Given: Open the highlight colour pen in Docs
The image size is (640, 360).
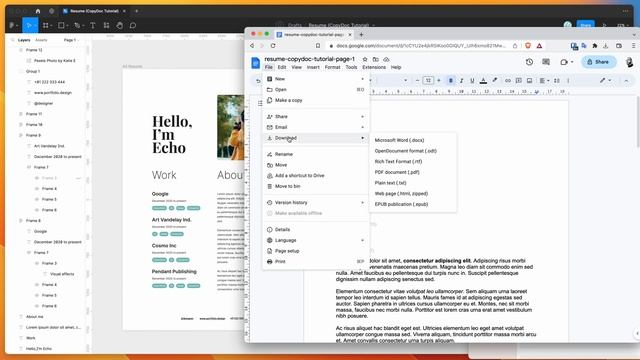Looking at the screenshot, I should pyautogui.click(x=495, y=80).
